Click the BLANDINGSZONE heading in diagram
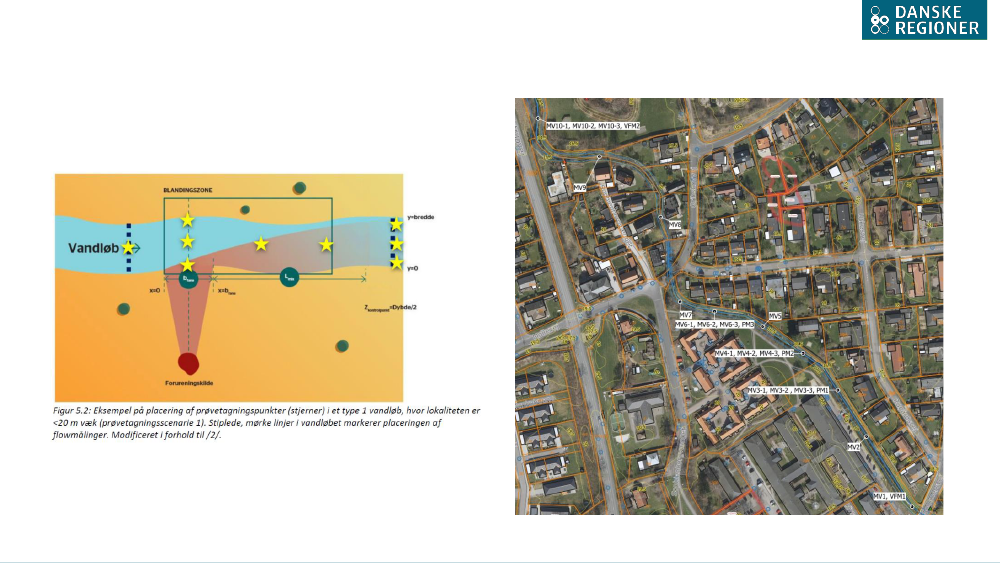This screenshot has width=1000, height=563. coord(188,190)
